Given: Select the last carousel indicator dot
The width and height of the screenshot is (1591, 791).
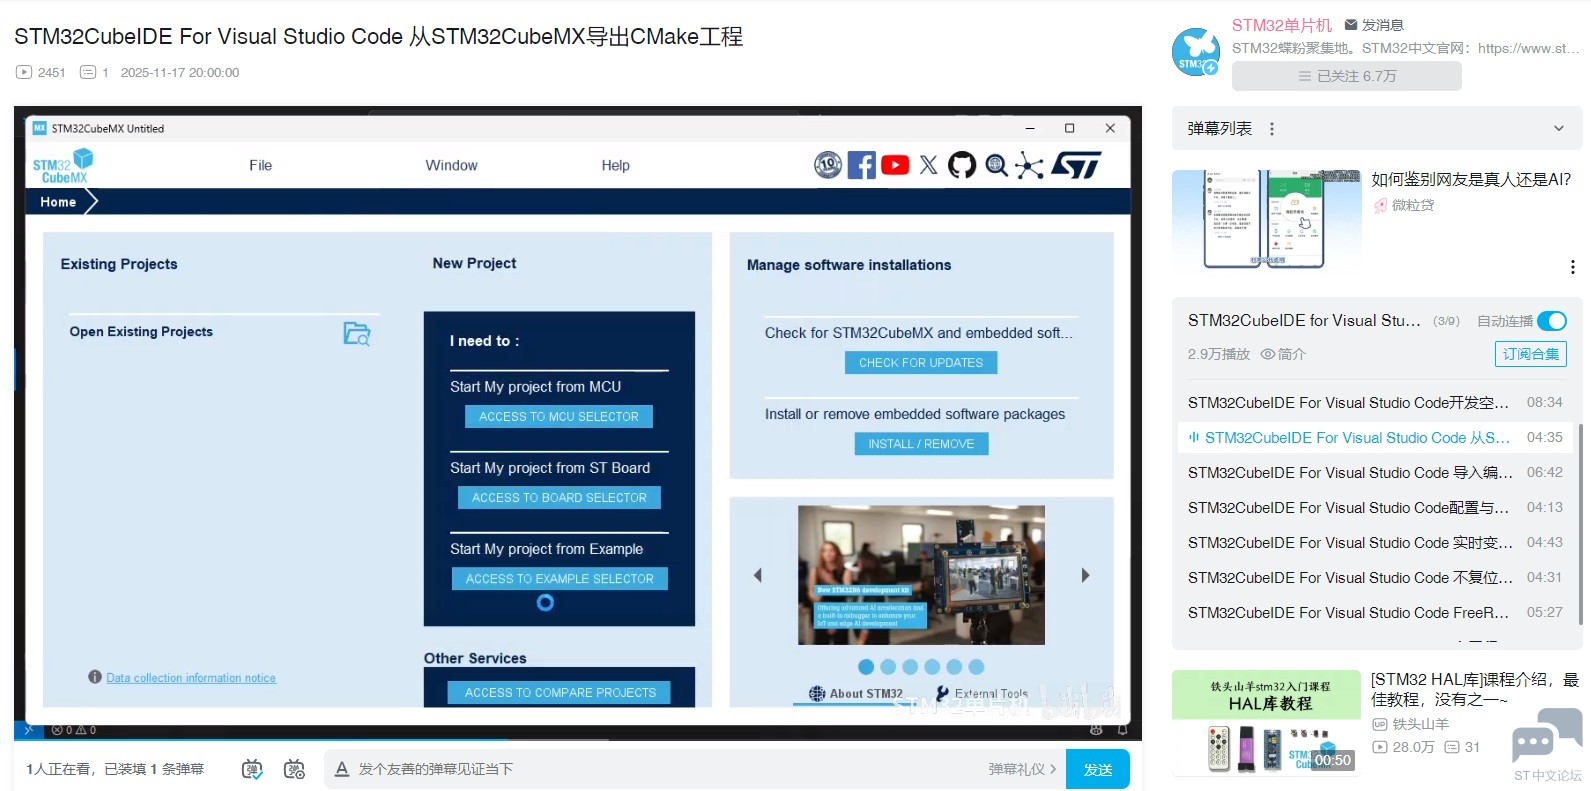Looking at the screenshot, I should tap(976, 667).
